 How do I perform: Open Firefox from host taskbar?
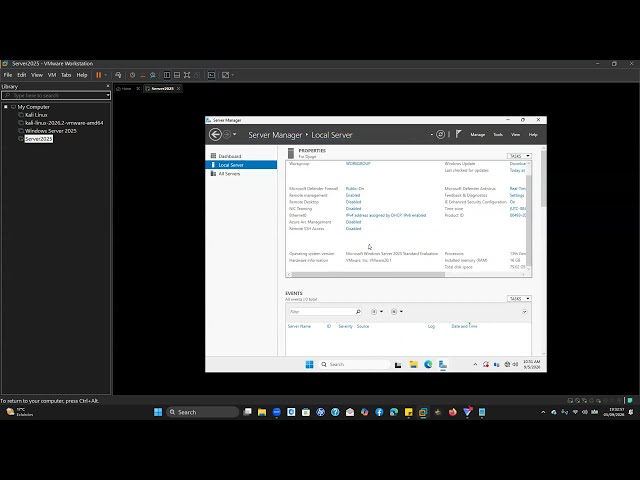pyautogui.click(x=453, y=412)
